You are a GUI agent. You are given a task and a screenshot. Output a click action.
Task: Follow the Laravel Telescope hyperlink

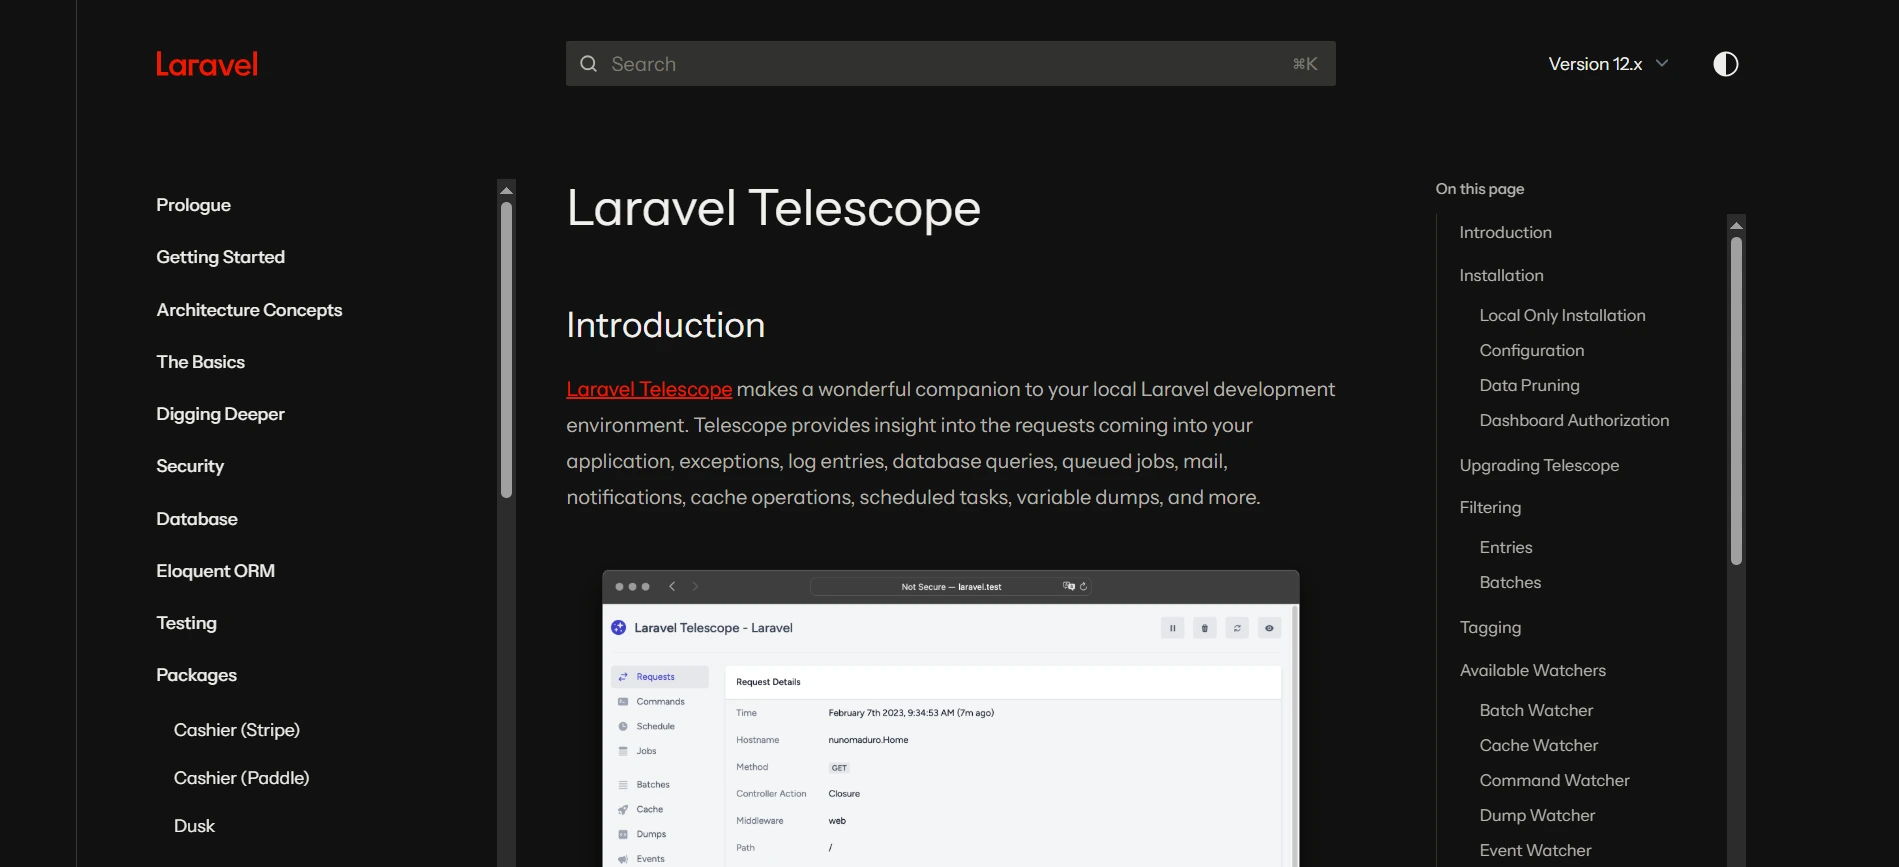(x=649, y=389)
